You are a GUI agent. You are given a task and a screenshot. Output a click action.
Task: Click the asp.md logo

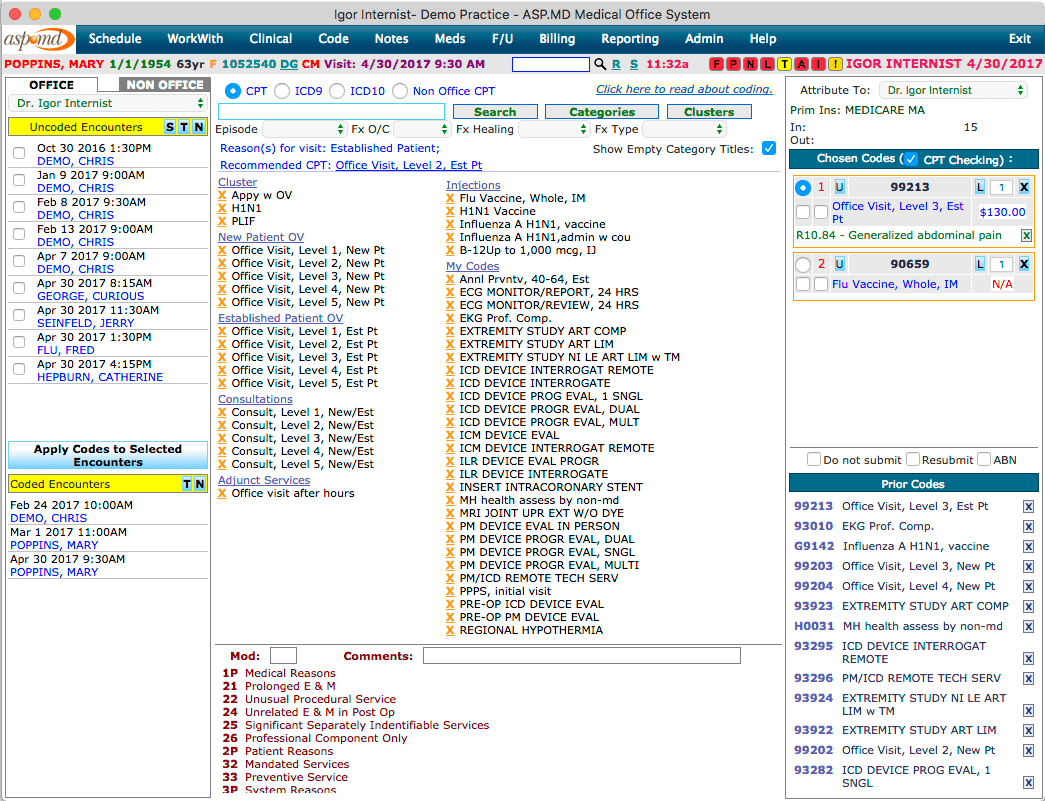[38, 39]
